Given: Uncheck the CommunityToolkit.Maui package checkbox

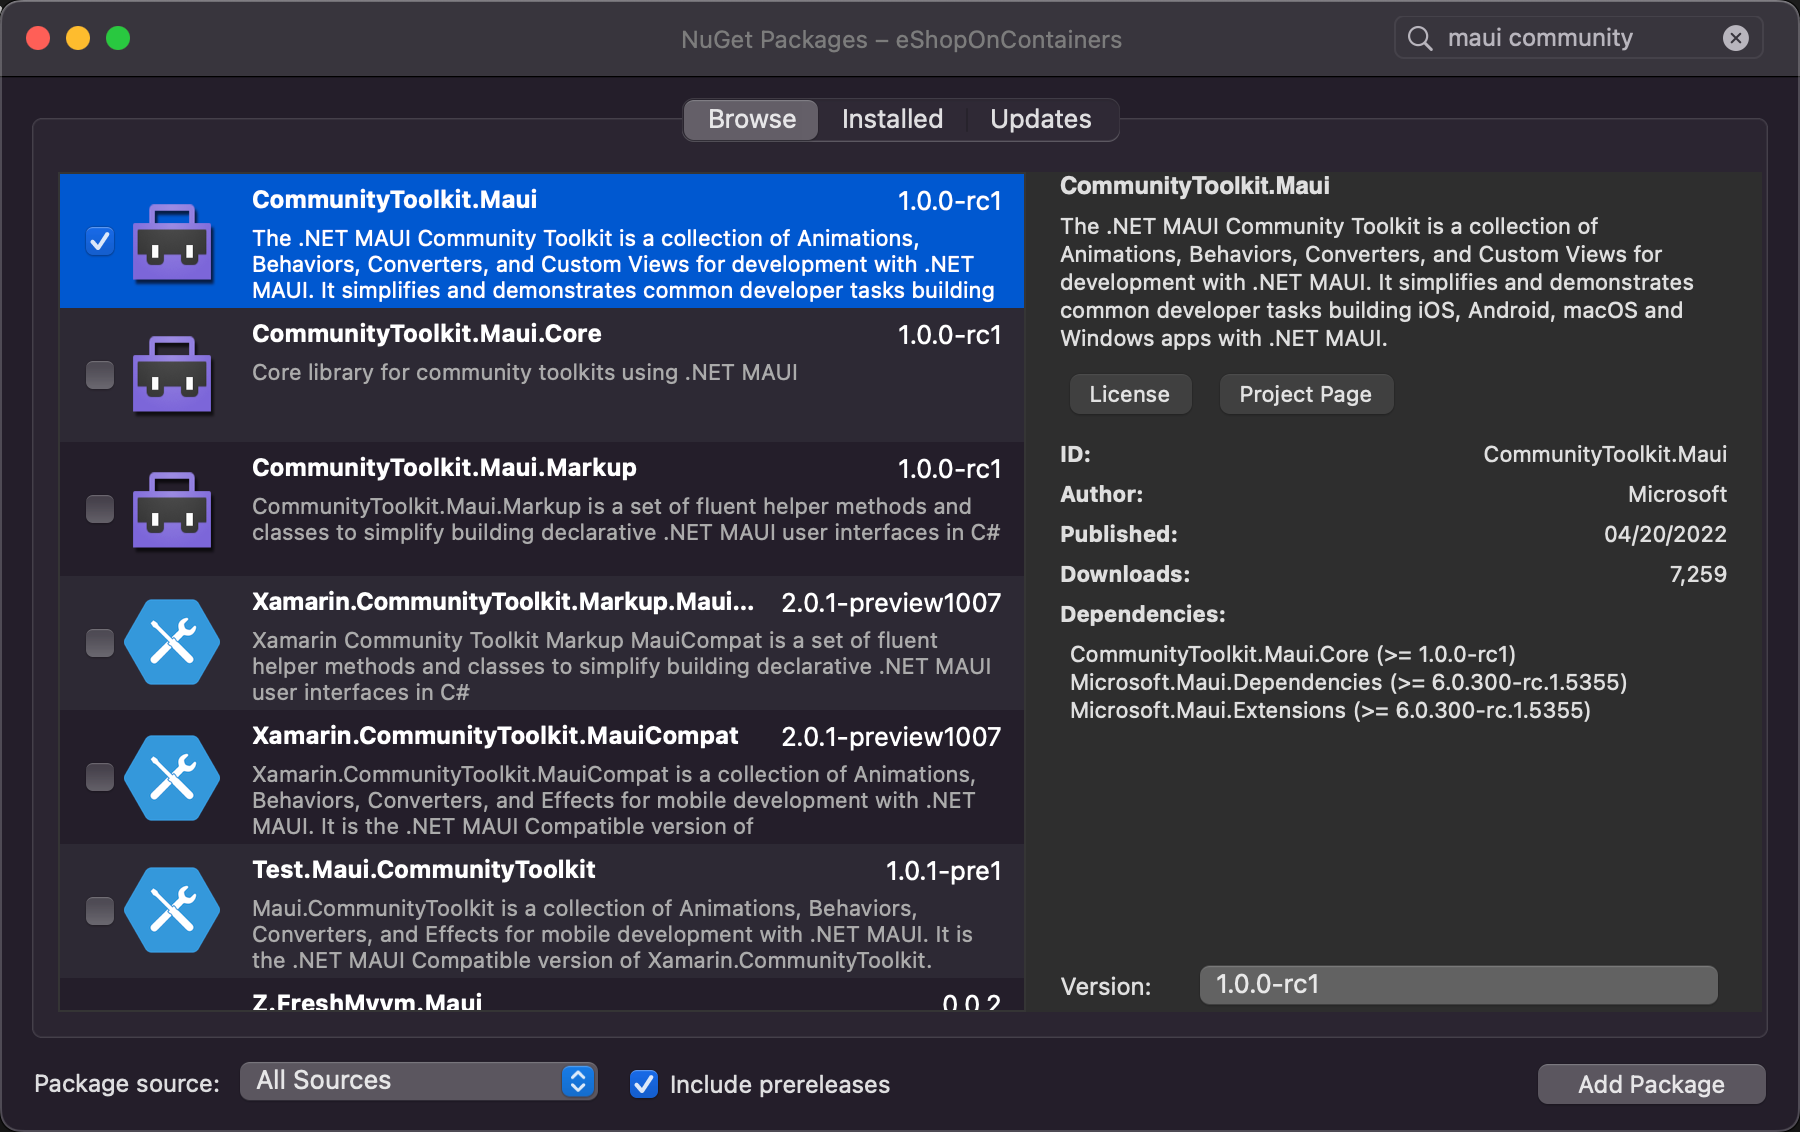Looking at the screenshot, I should [100, 241].
